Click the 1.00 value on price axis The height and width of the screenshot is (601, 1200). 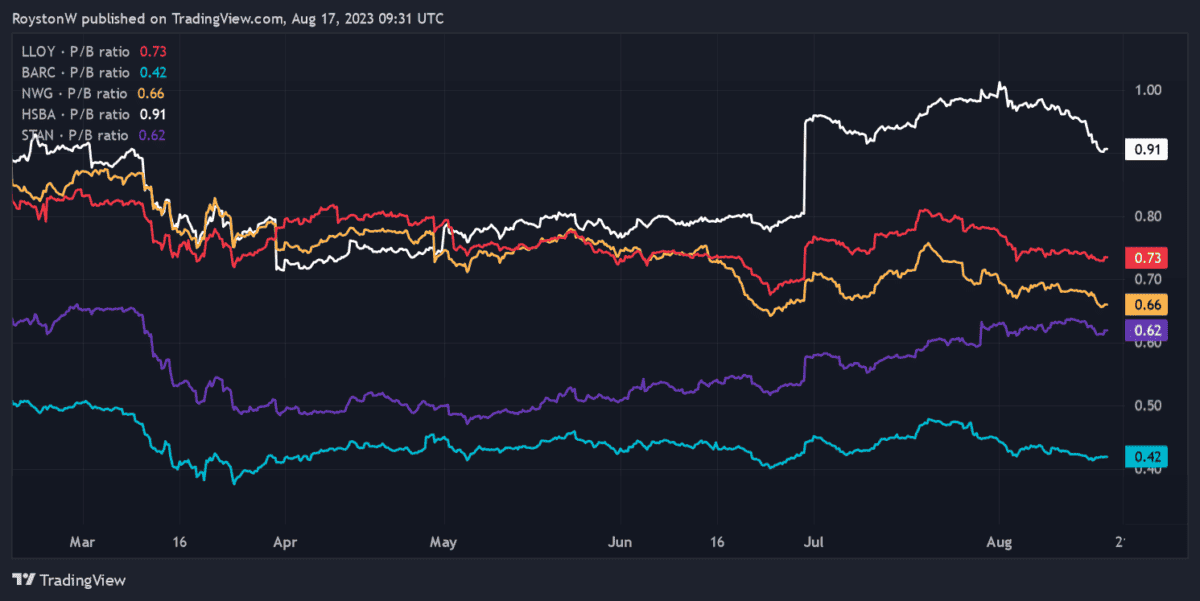(1149, 89)
